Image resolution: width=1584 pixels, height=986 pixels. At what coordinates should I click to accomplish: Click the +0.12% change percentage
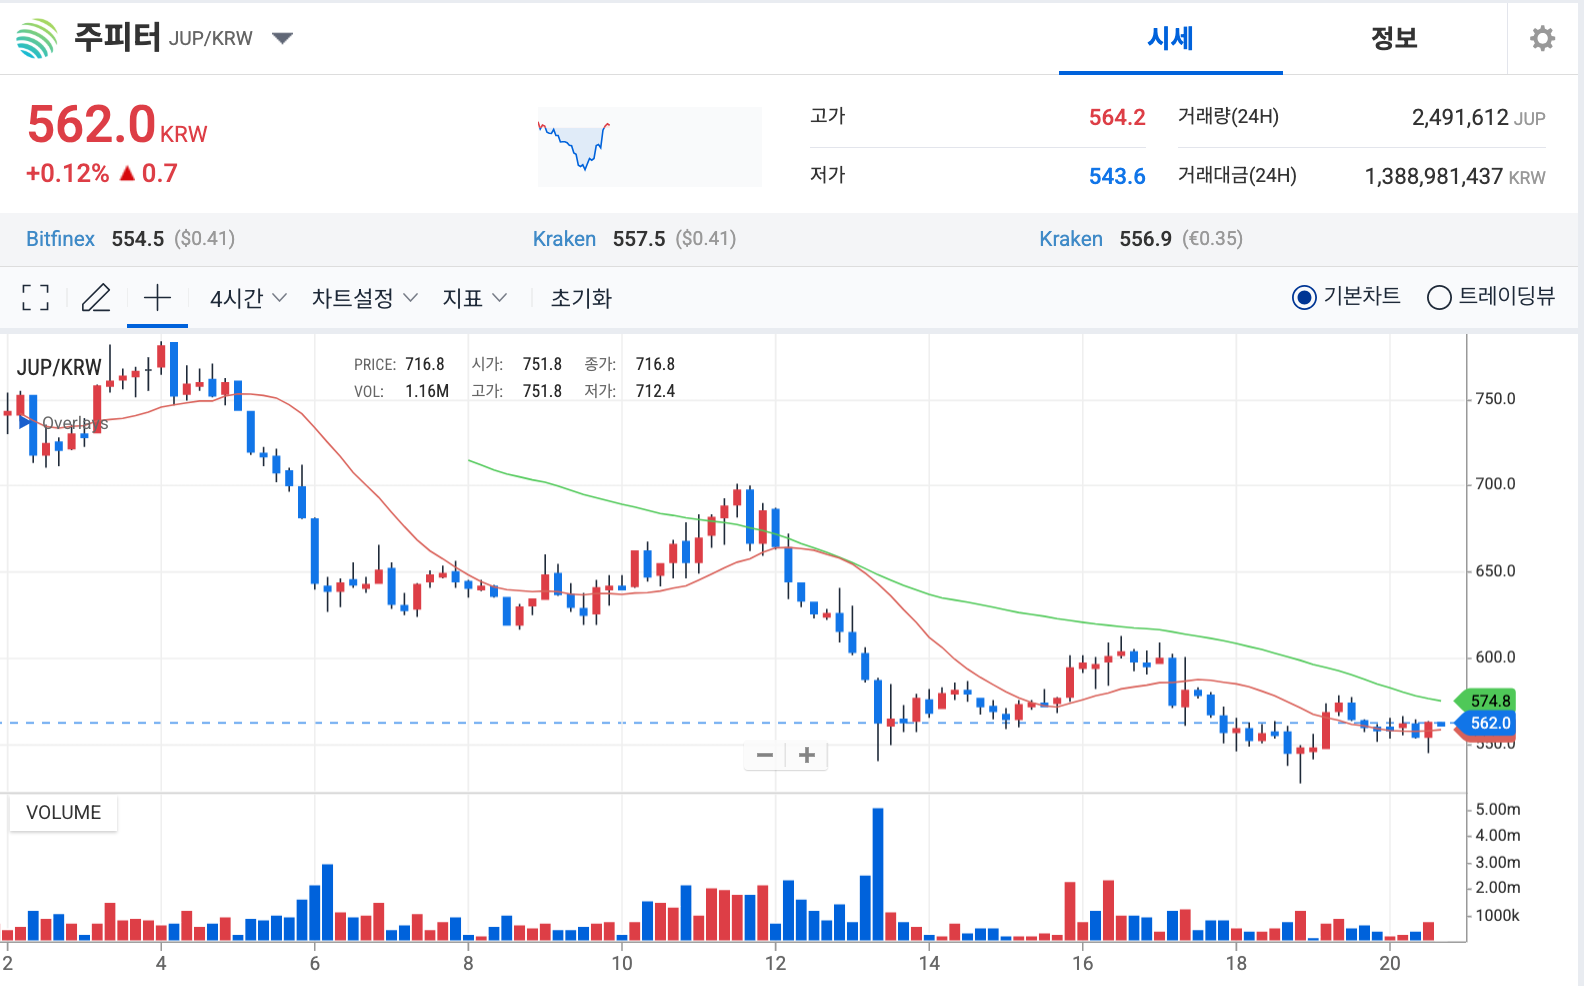pyautogui.click(x=67, y=173)
